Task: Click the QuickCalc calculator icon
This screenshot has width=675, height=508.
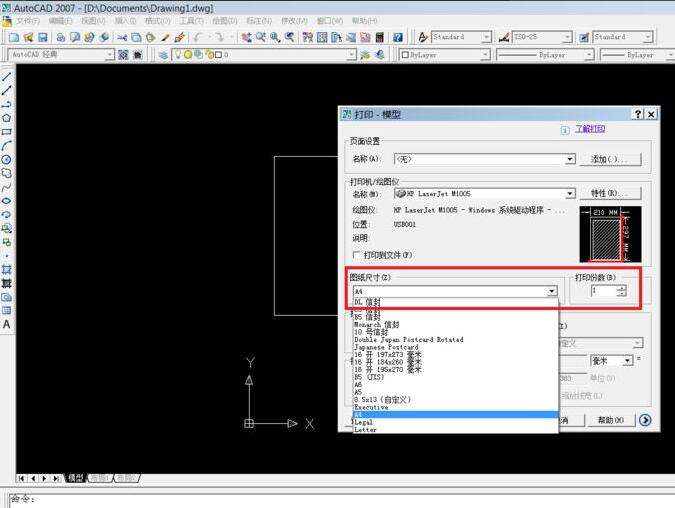Action: click(379, 37)
